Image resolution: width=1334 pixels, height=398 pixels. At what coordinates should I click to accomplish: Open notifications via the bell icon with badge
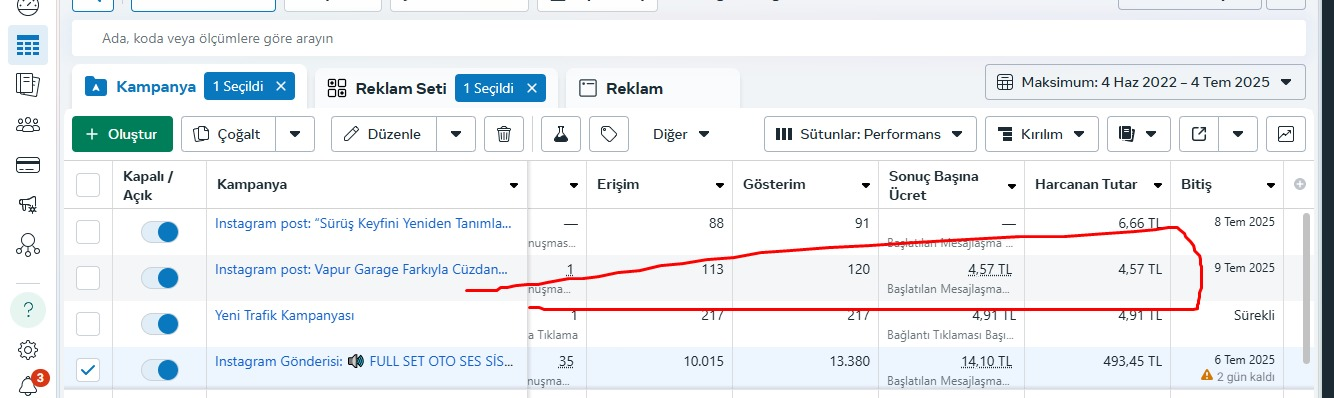(28, 386)
